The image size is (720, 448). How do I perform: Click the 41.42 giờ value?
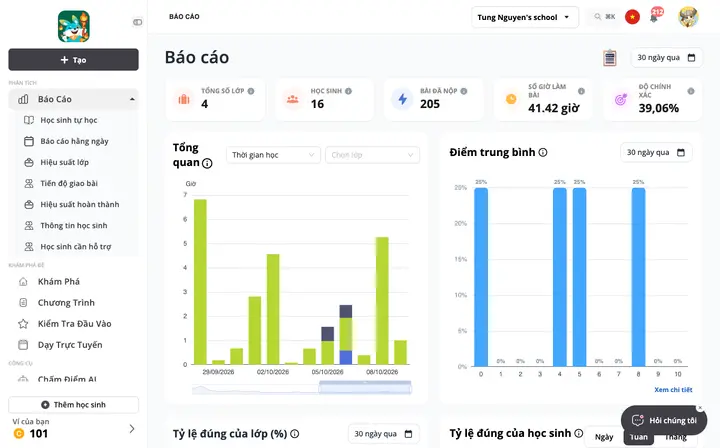point(553,108)
